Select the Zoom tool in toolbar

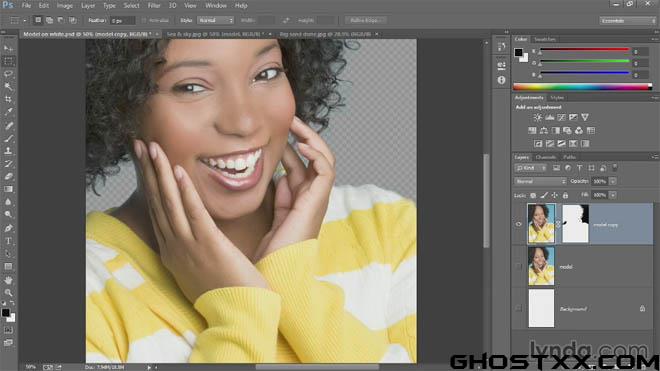click(8, 292)
